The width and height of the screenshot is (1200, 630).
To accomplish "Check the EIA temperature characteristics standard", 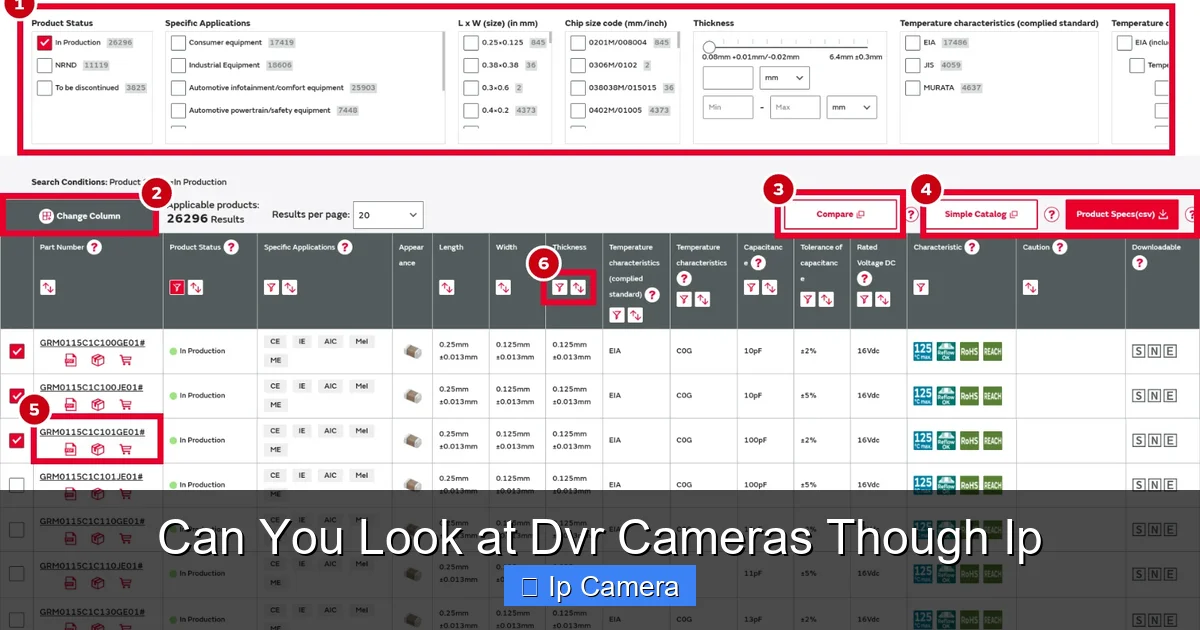I will tap(913, 43).
